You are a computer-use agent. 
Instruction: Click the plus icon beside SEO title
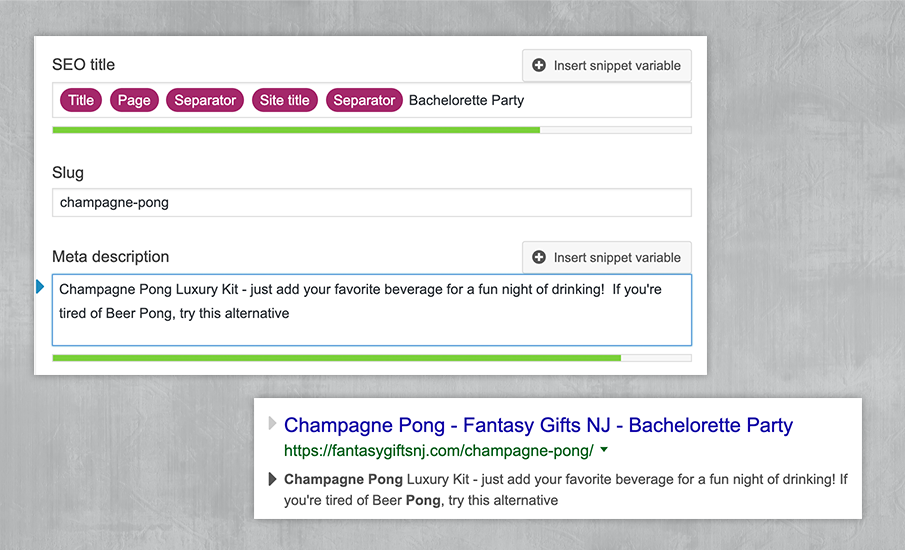[540, 66]
